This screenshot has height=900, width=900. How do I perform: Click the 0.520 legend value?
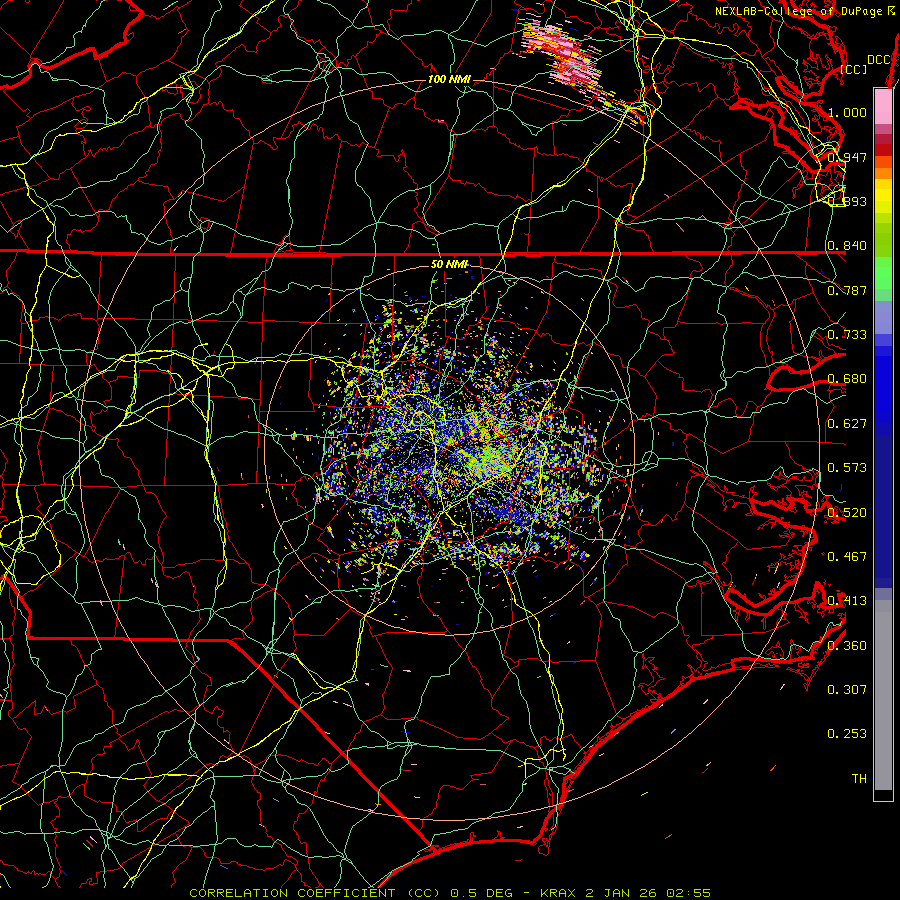pos(847,512)
